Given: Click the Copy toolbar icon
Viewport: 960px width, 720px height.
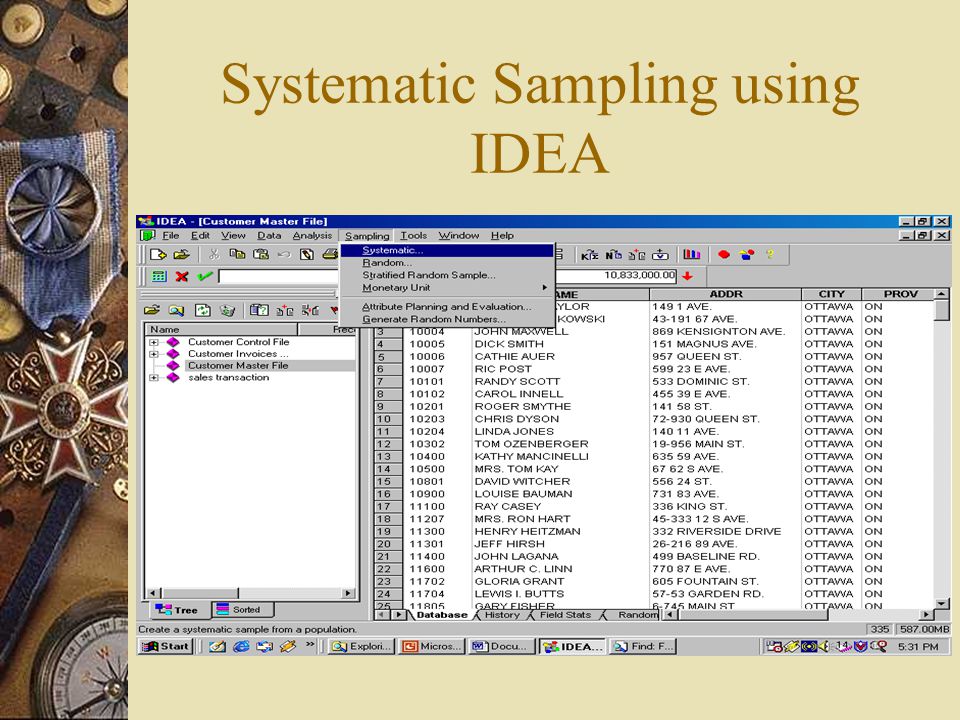Looking at the screenshot, I should click(237, 255).
